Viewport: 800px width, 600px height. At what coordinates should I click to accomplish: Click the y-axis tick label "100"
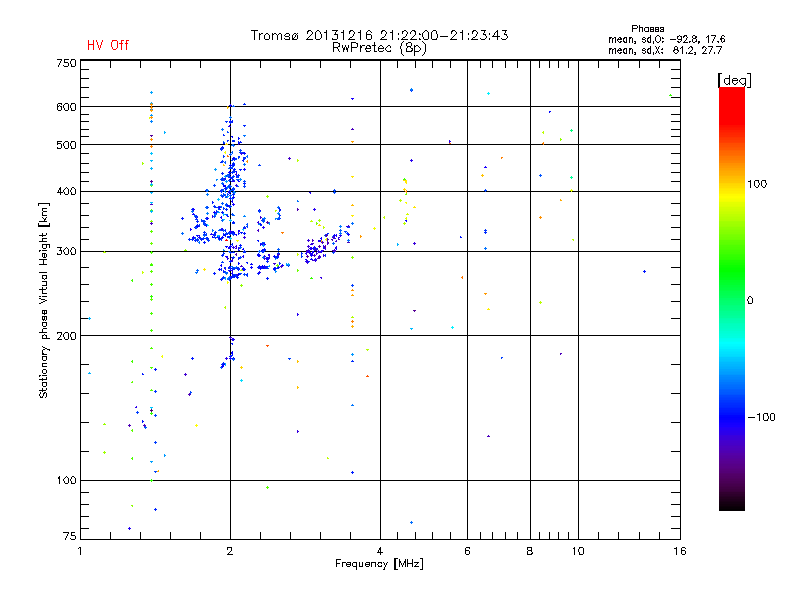[x=66, y=480]
